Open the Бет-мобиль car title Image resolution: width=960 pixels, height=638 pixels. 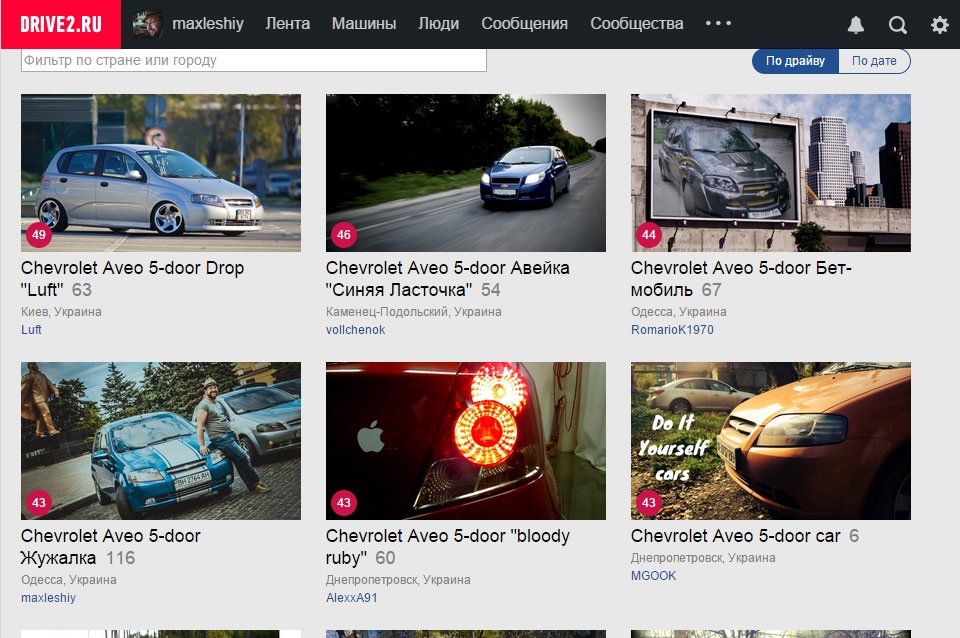coord(741,279)
